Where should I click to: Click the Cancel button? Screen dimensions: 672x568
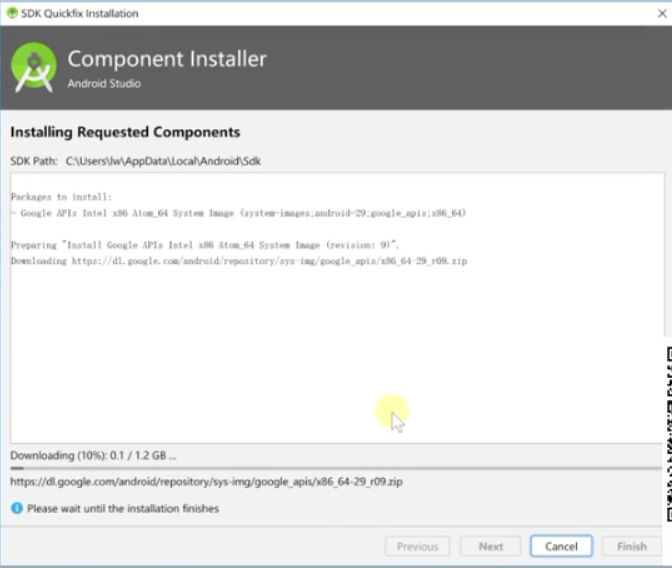(561, 546)
